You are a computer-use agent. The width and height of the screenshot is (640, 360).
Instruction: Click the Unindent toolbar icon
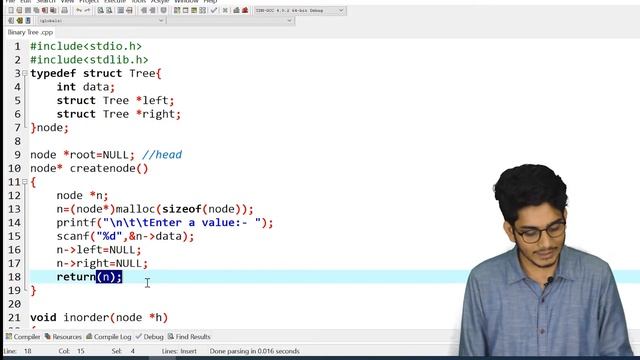[129, 10]
